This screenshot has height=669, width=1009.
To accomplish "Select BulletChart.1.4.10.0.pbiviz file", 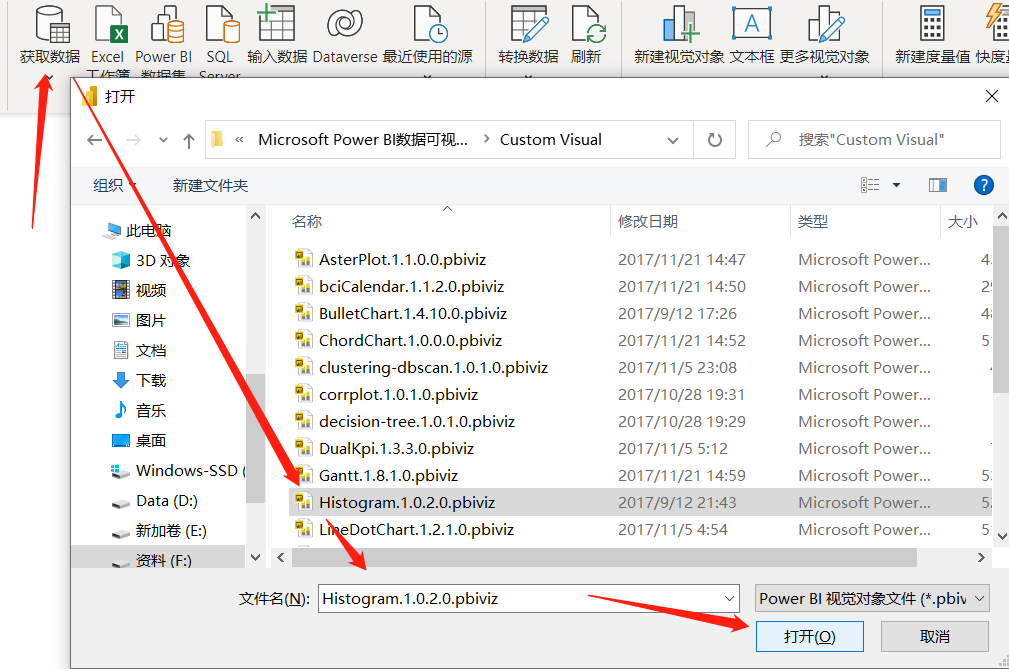I will [x=400, y=313].
